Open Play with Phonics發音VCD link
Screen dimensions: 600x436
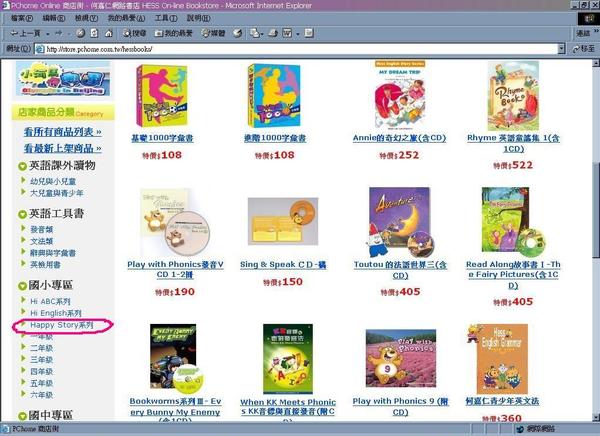[x=175, y=269]
